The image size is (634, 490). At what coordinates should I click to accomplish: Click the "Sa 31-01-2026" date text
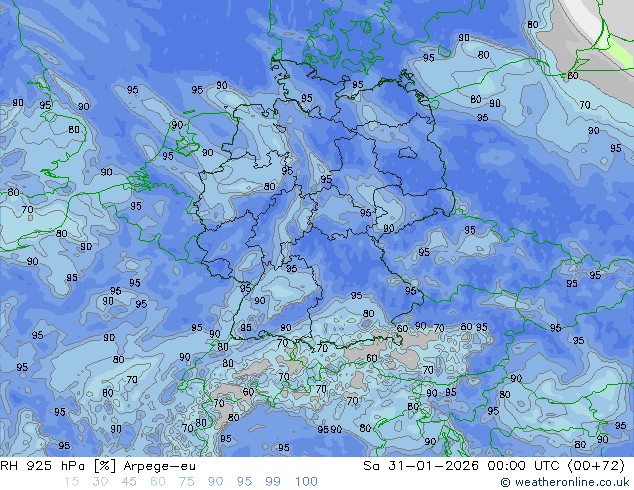[421, 466]
